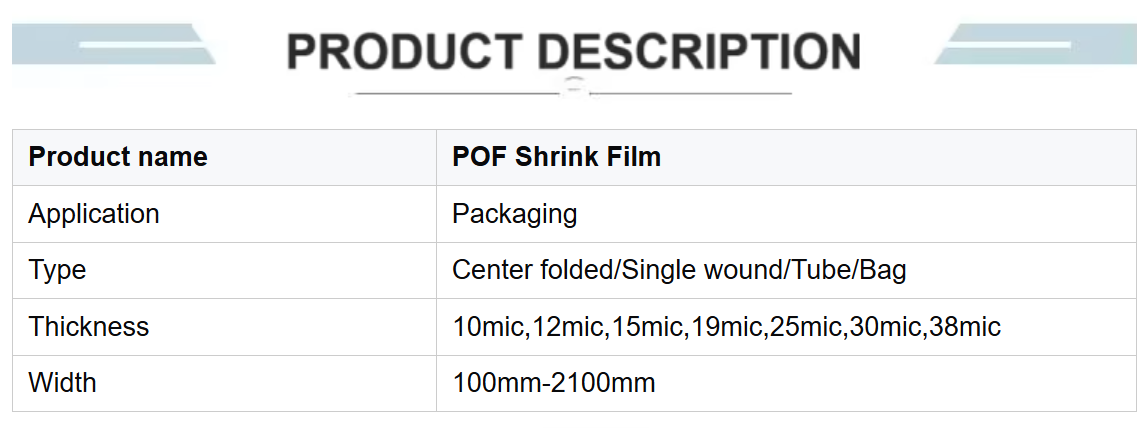Click the right decorative banner graphic
Image resolution: width=1143 pixels, height=428 pixels.
point(1035,44)
